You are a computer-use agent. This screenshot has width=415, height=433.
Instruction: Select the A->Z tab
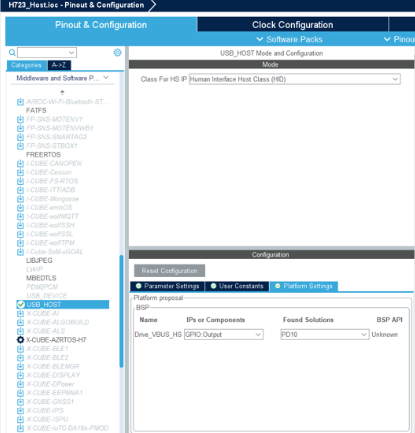point(59,65)
